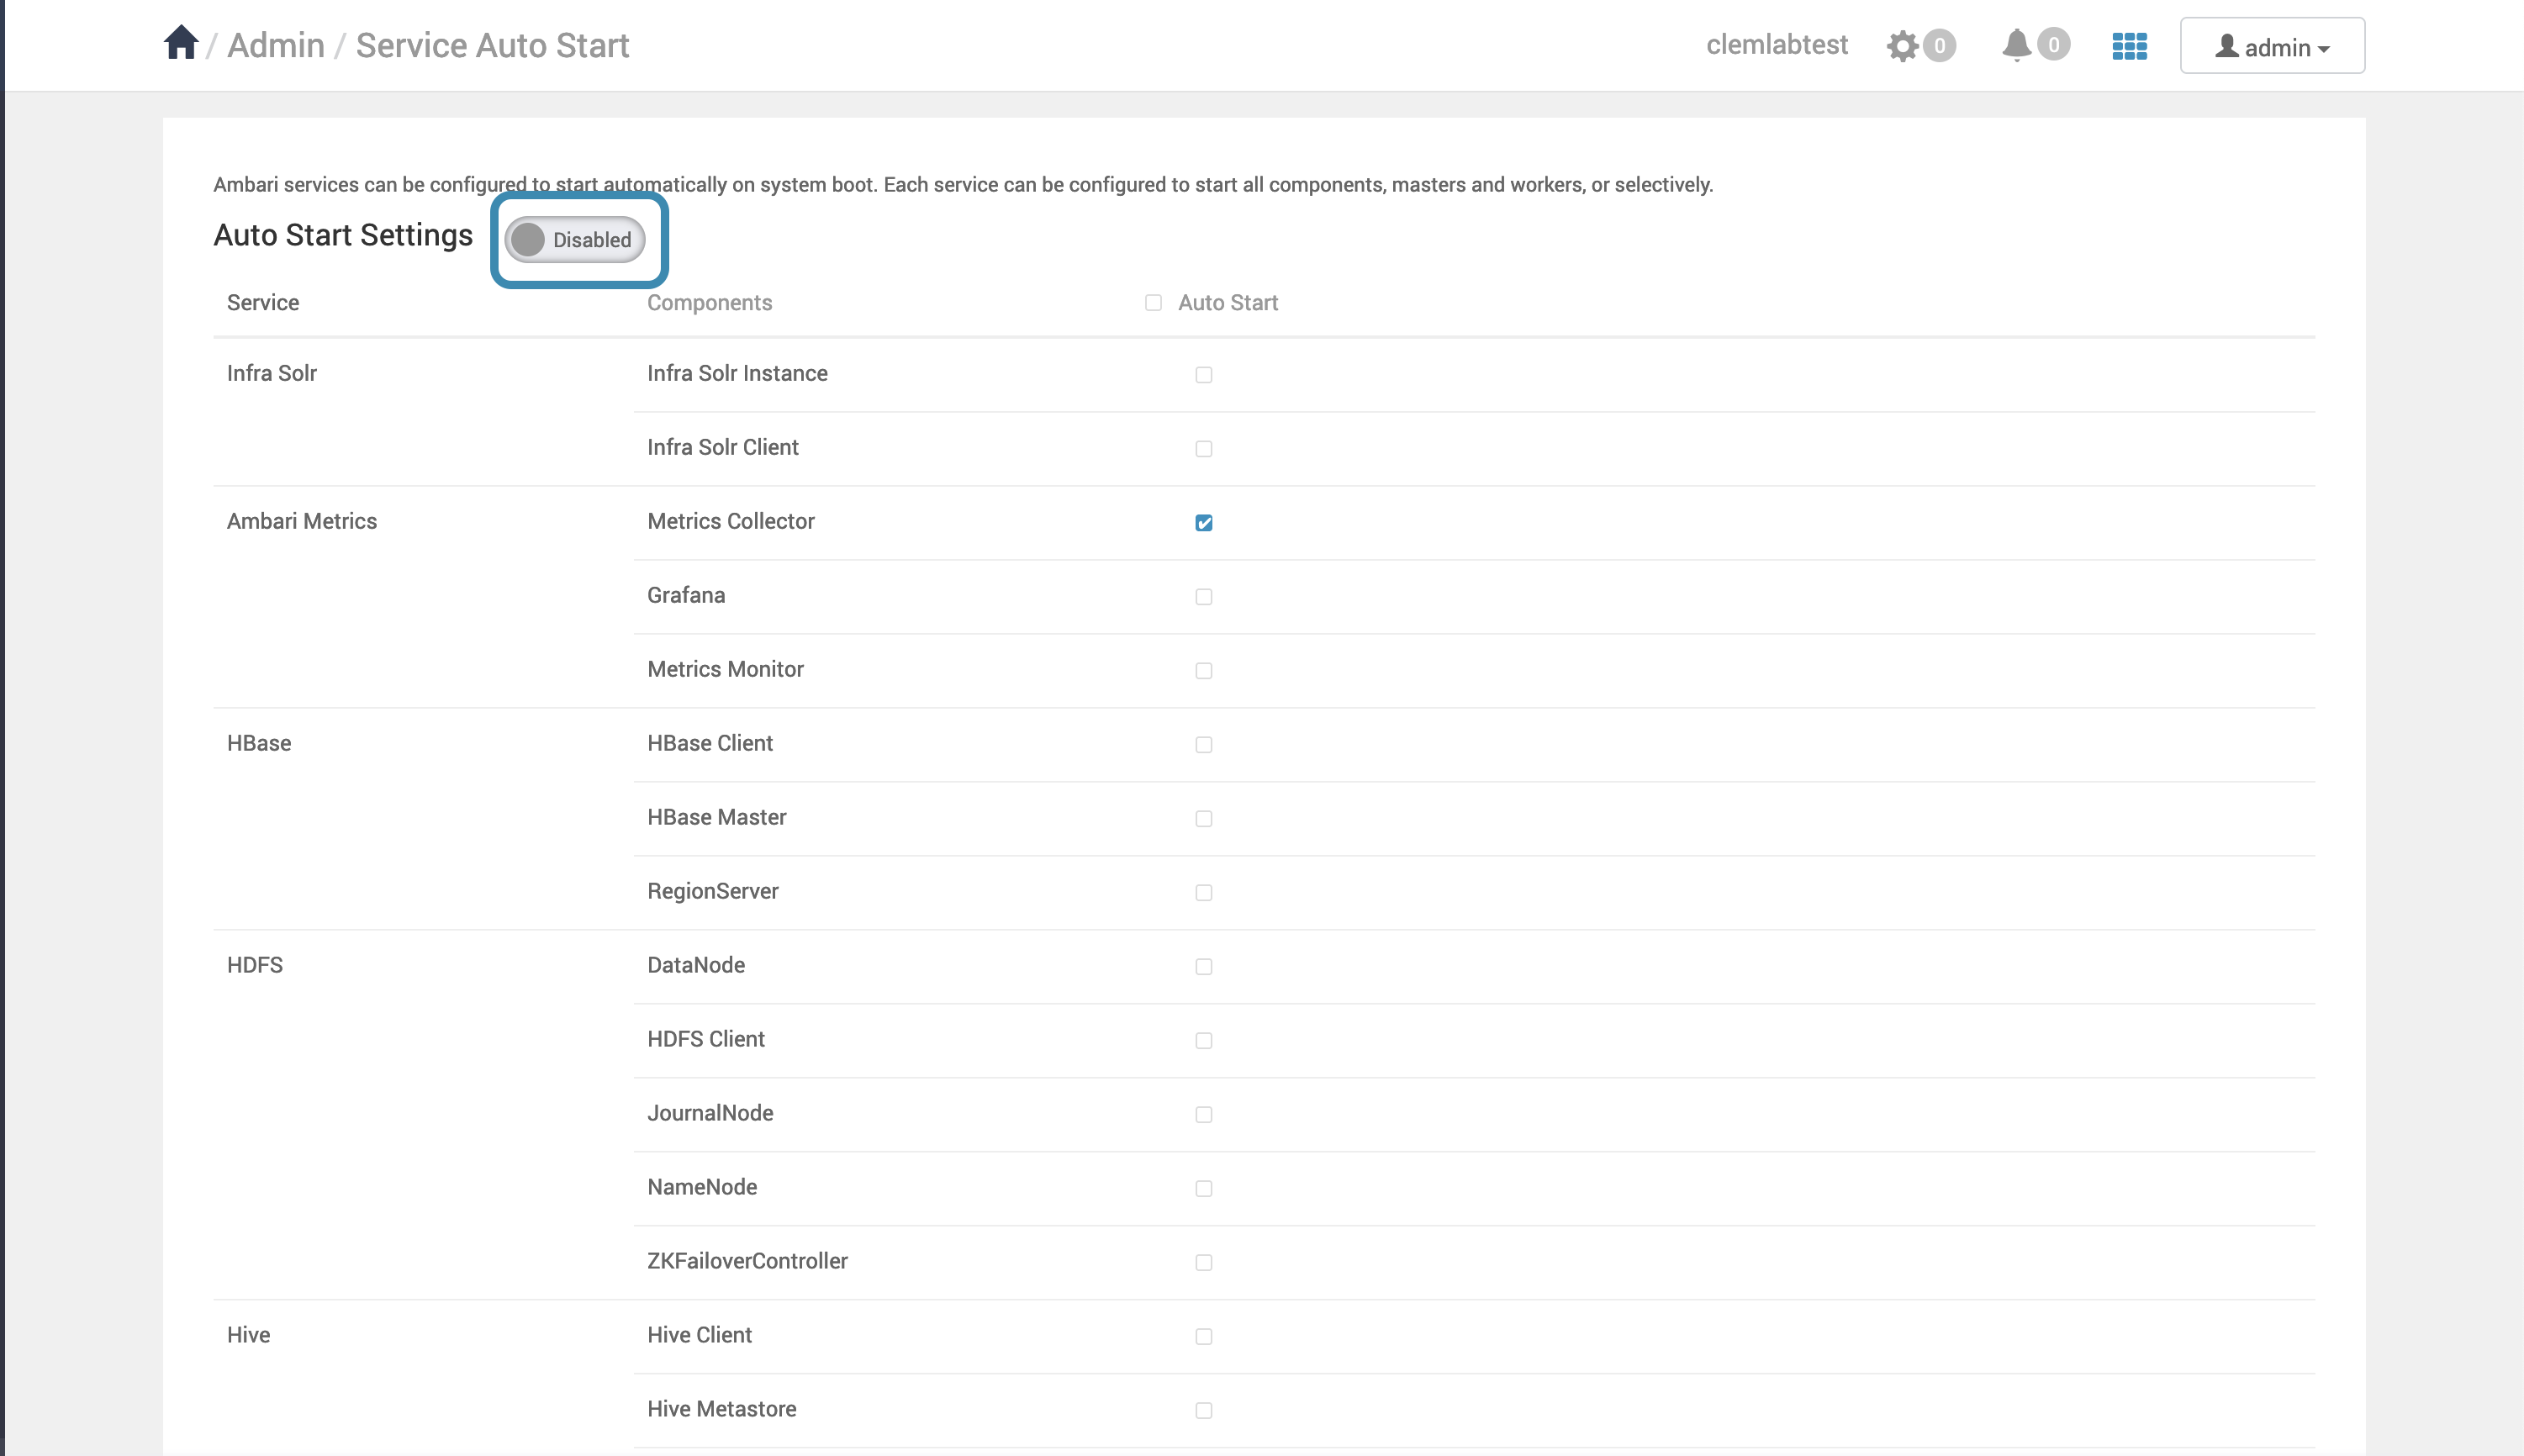This screenshot has height=1456, width=2524.
Task: Open the views grid icon
Action: coord(2130,46)
